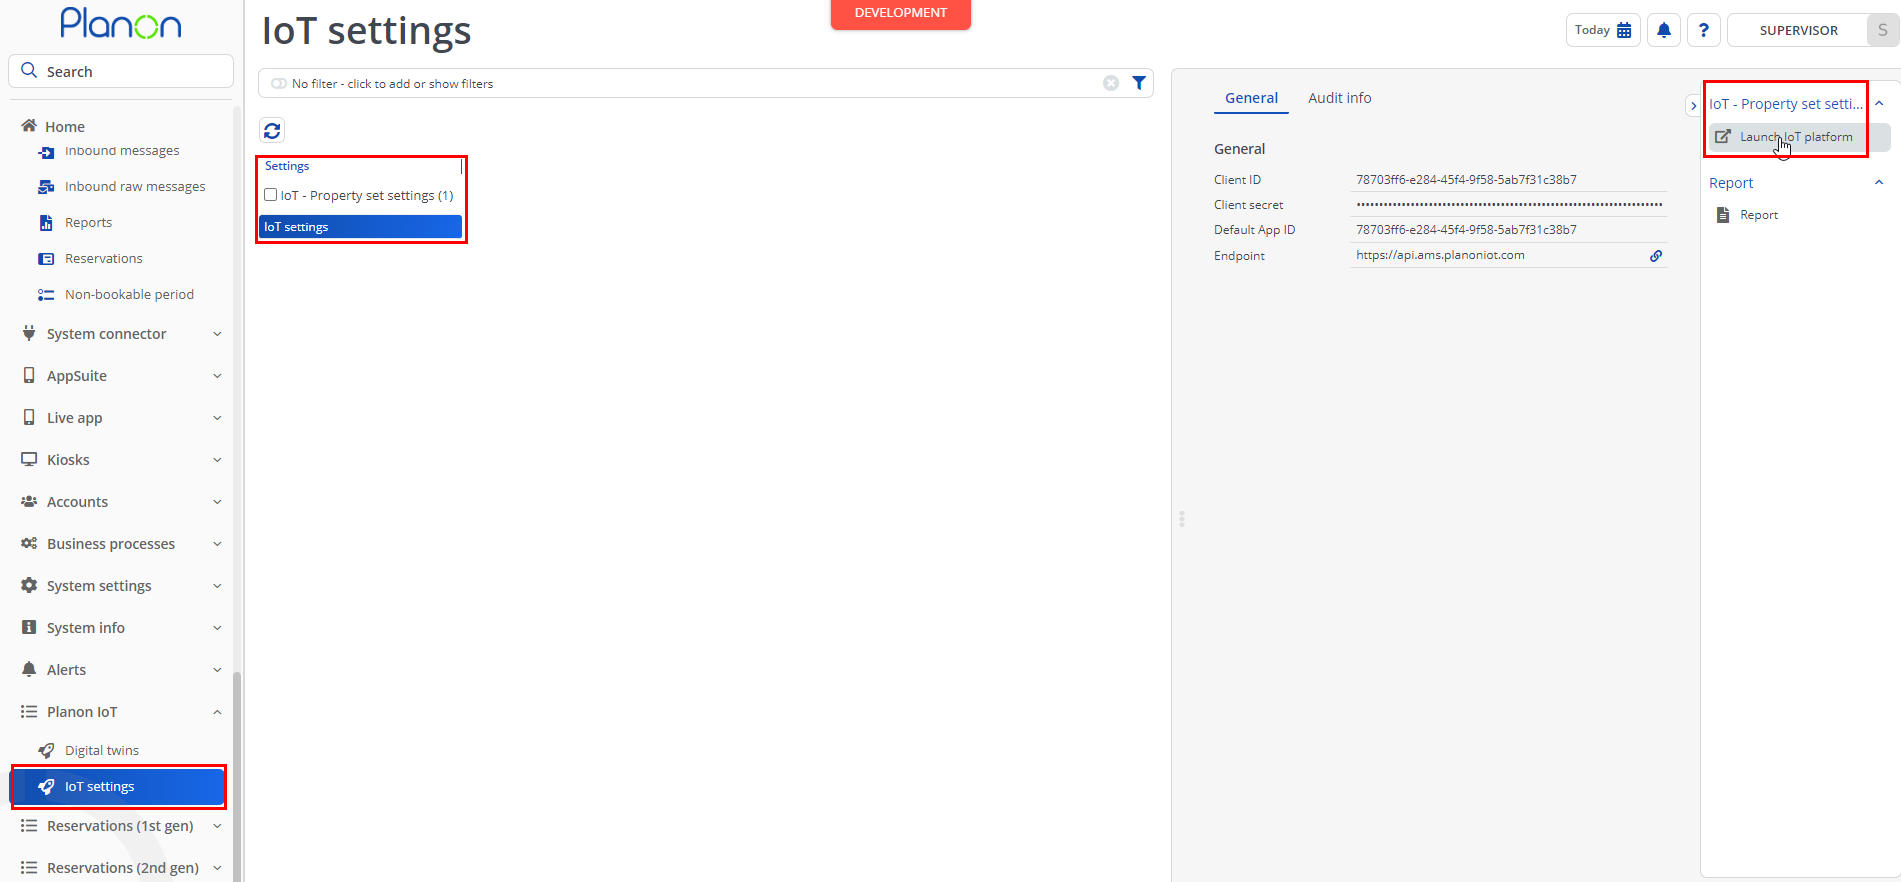Expand the Live app chevron
This screenshot has height=882, width=1901.
tap(217, 418)
